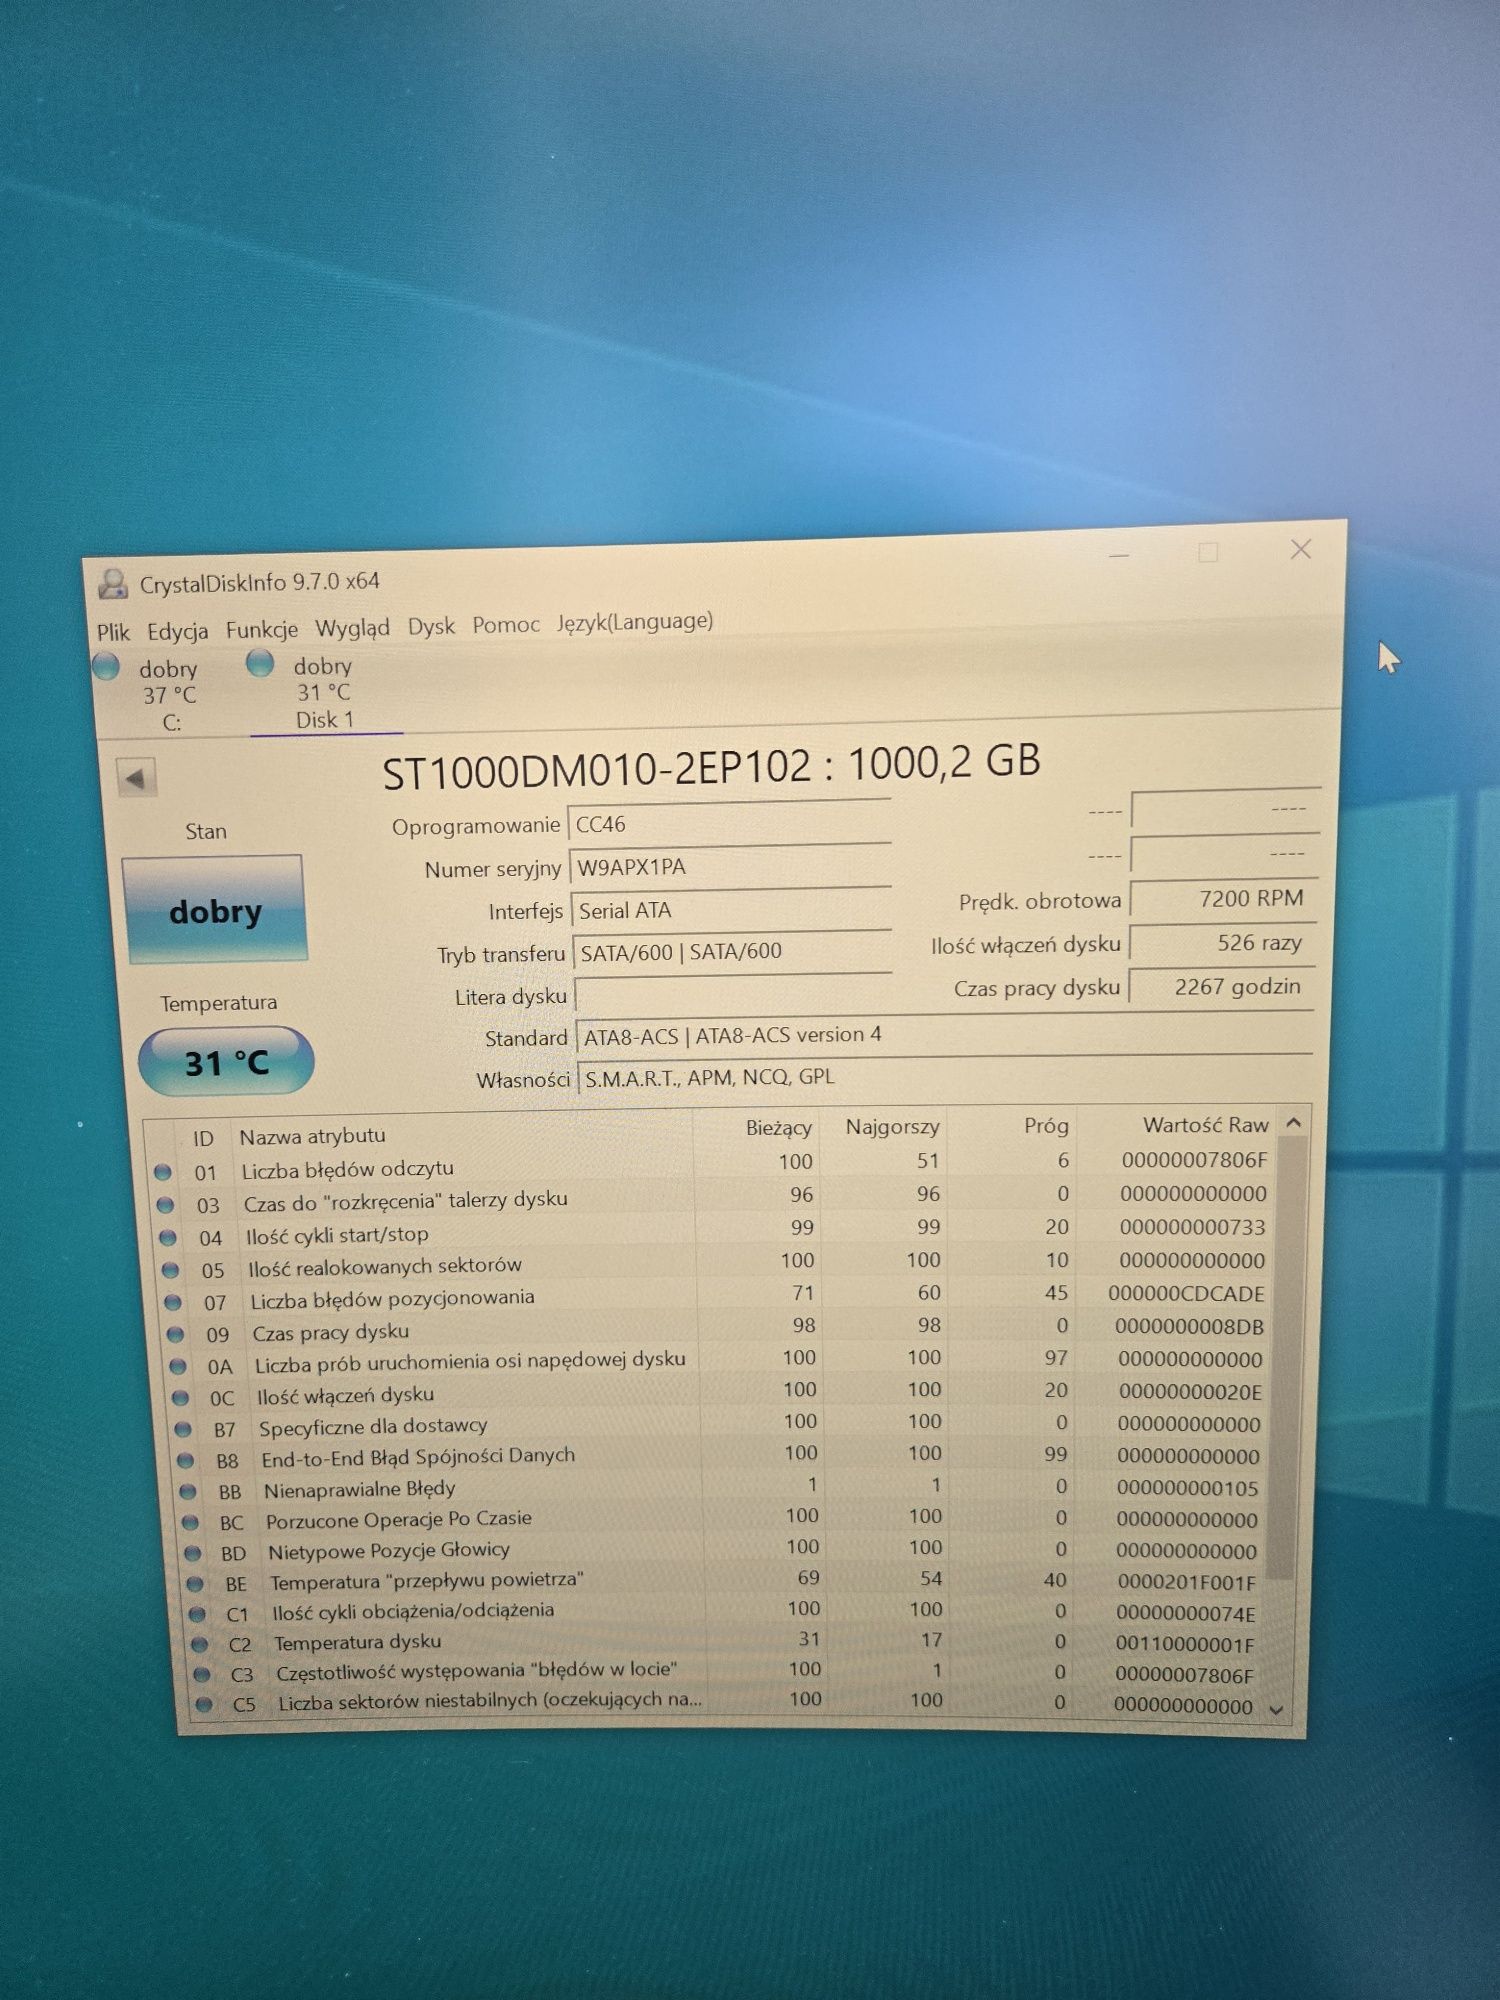The image size is (1500, 2000).
Task: Click the Standard field ATA8-ACS version 4
Action: coord(945,1035)
